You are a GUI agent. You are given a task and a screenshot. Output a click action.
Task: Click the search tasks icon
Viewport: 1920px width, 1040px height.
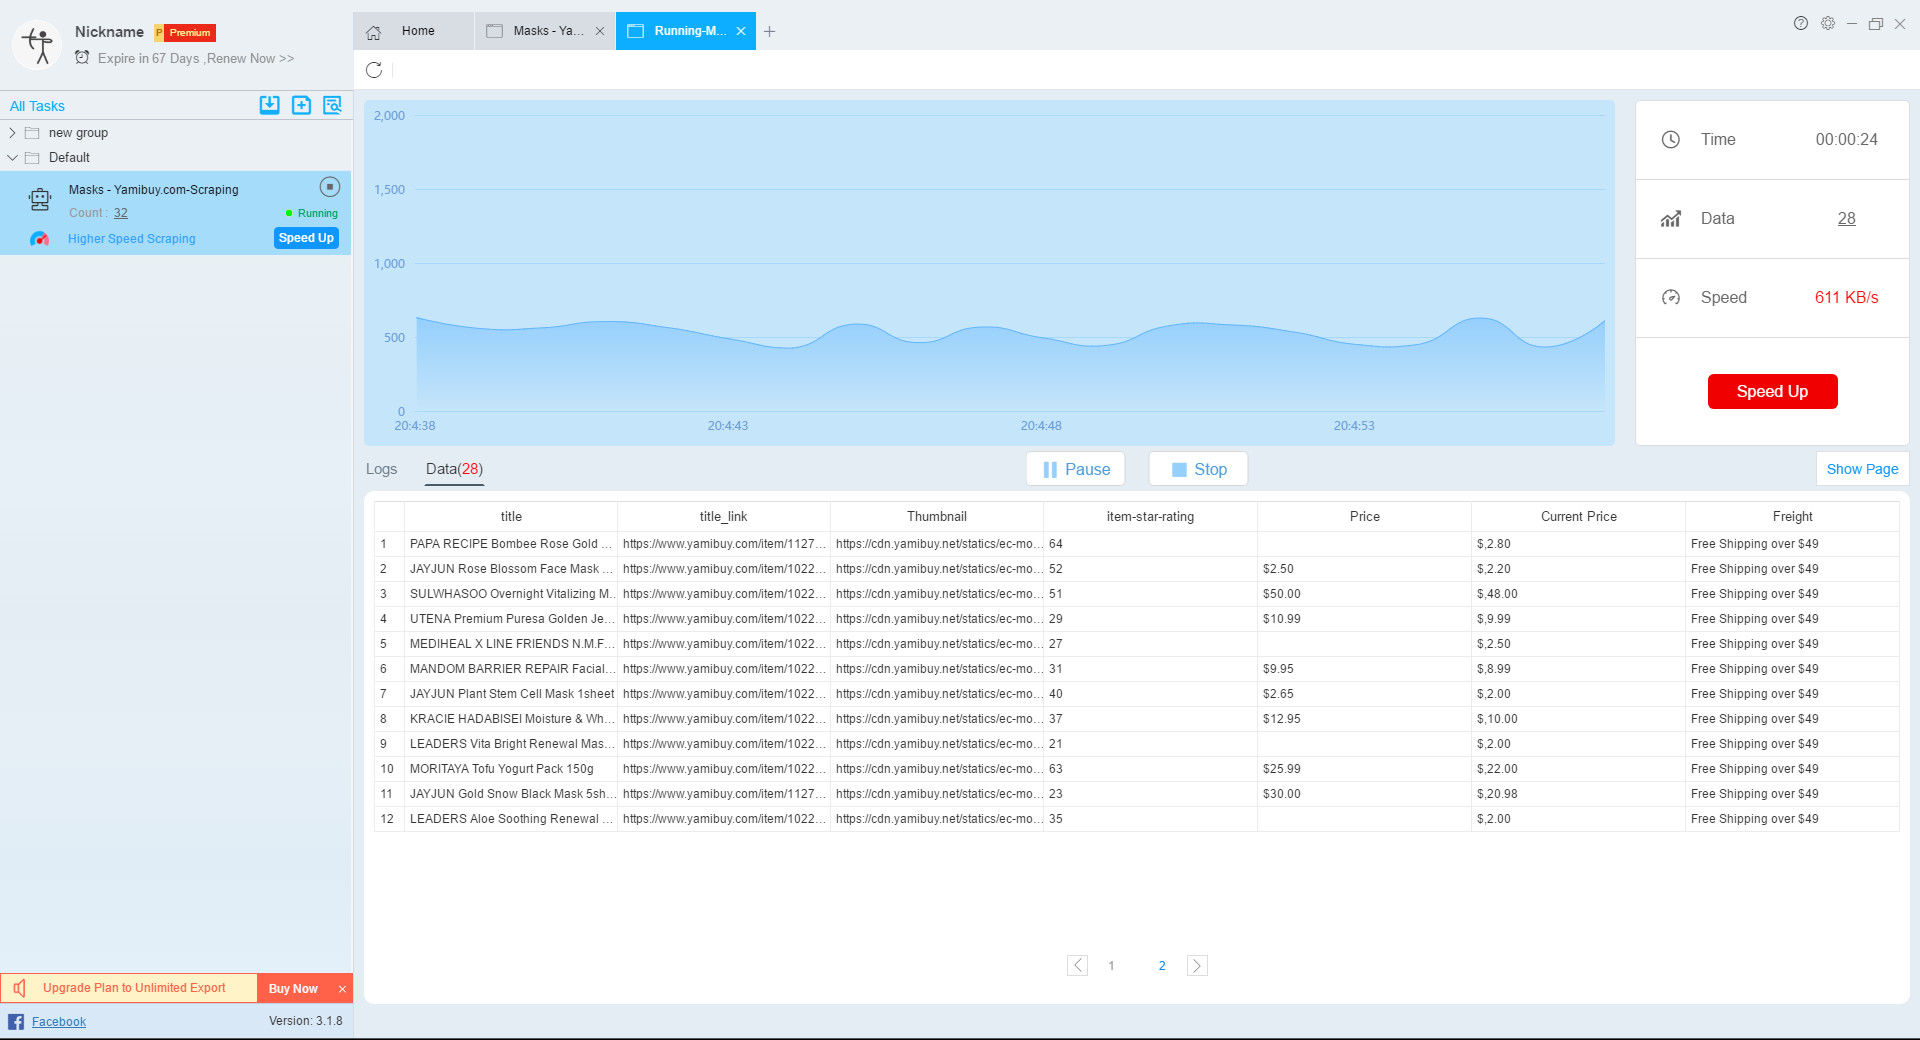click(x=333, y=105)
